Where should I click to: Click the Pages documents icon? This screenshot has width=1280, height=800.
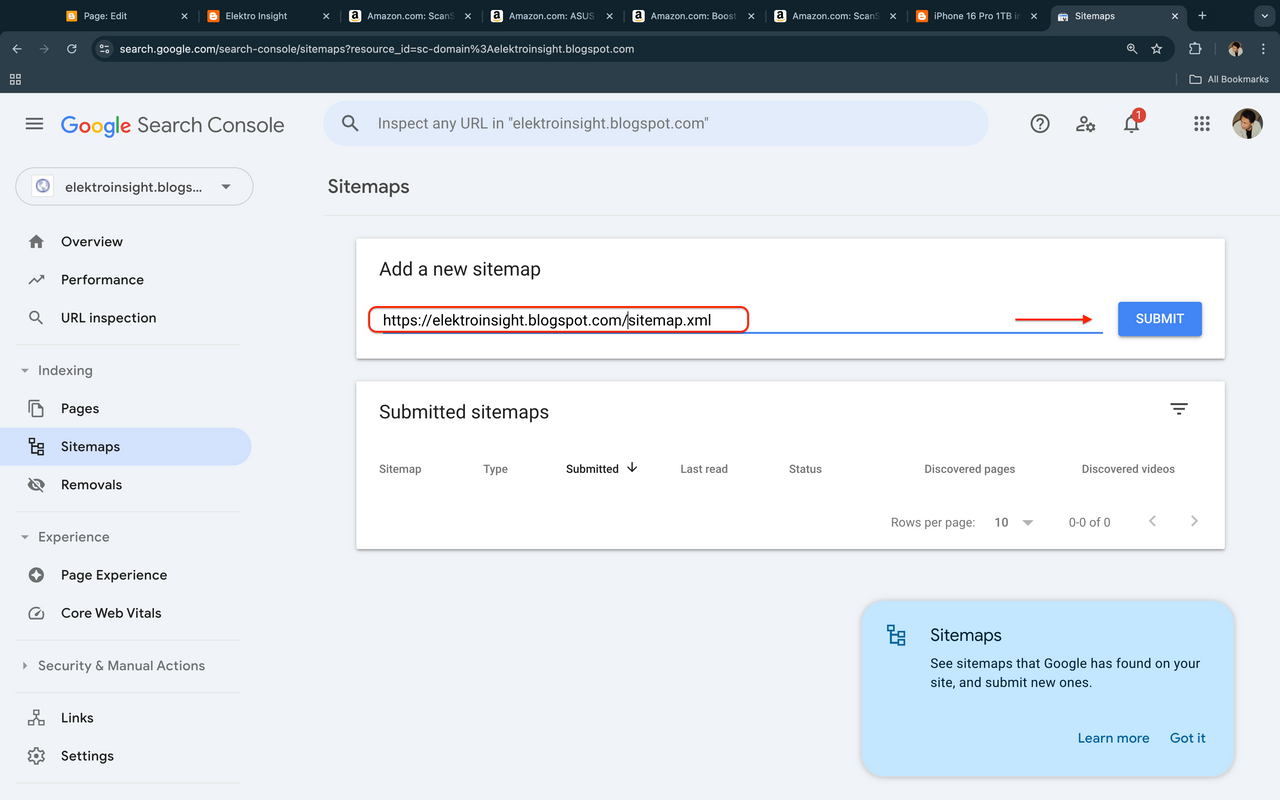37,409
